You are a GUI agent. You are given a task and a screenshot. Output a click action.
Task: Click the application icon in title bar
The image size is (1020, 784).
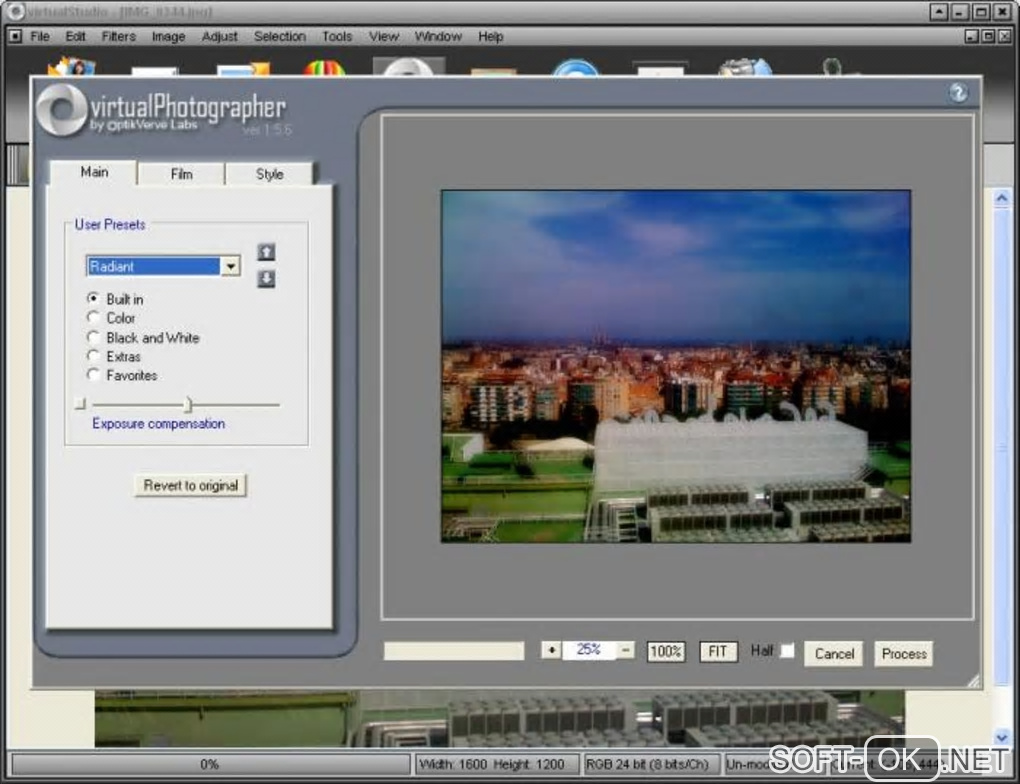coord(15,12)
